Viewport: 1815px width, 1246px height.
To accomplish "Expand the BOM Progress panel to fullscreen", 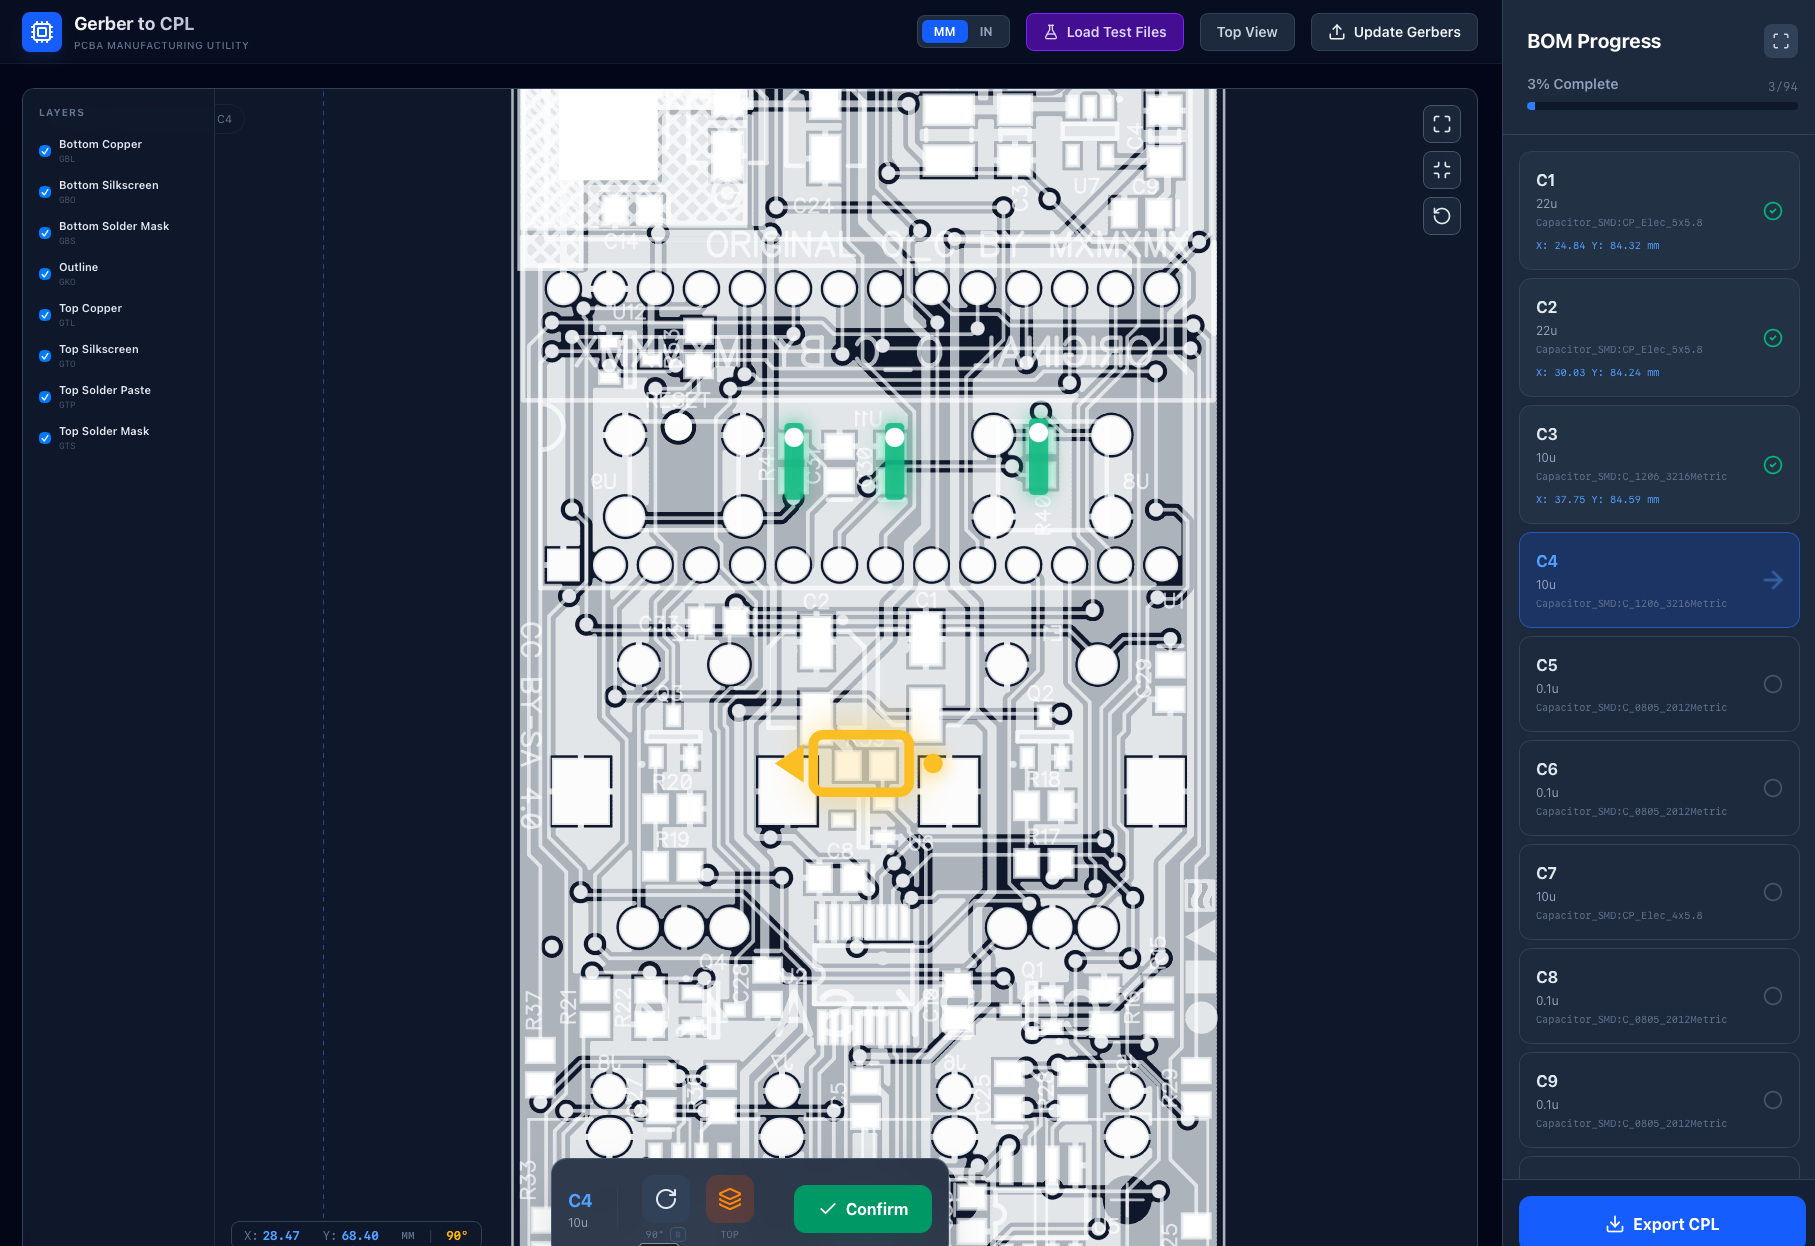I will point(1780,41).
